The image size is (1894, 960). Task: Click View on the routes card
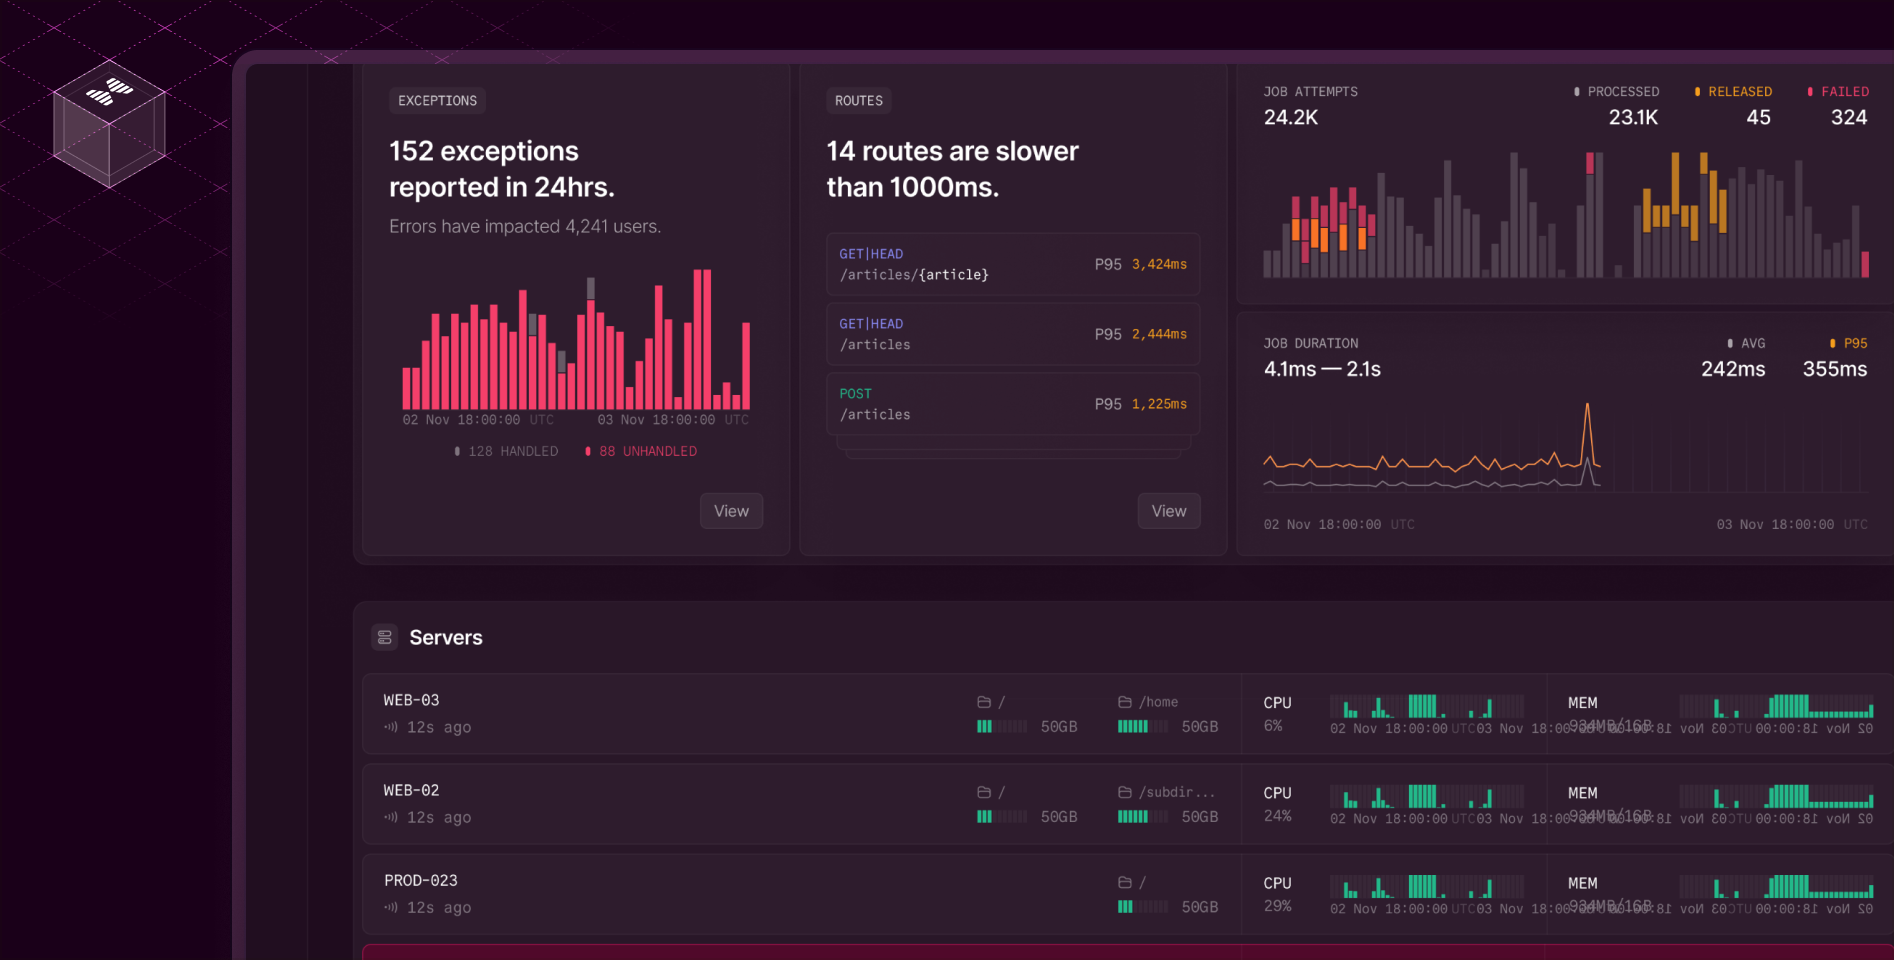1168,511
